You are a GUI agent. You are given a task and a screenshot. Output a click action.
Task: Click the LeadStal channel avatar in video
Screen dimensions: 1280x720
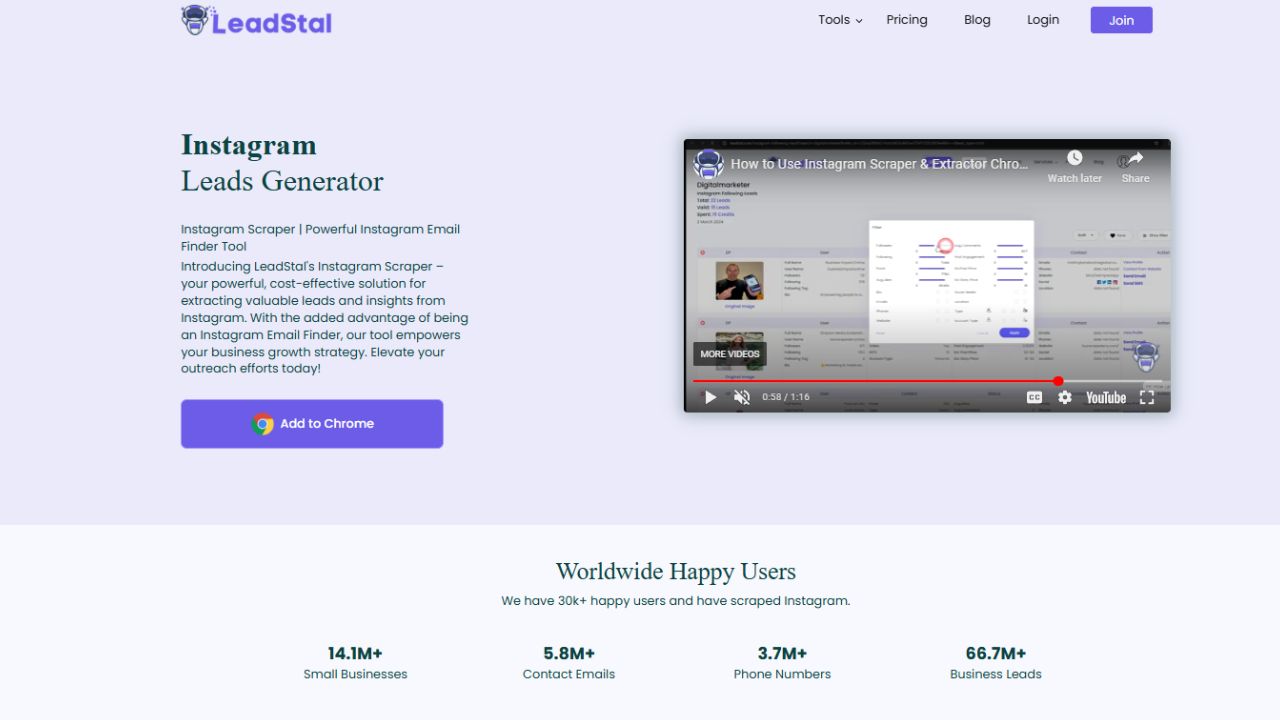click(709, 164)
